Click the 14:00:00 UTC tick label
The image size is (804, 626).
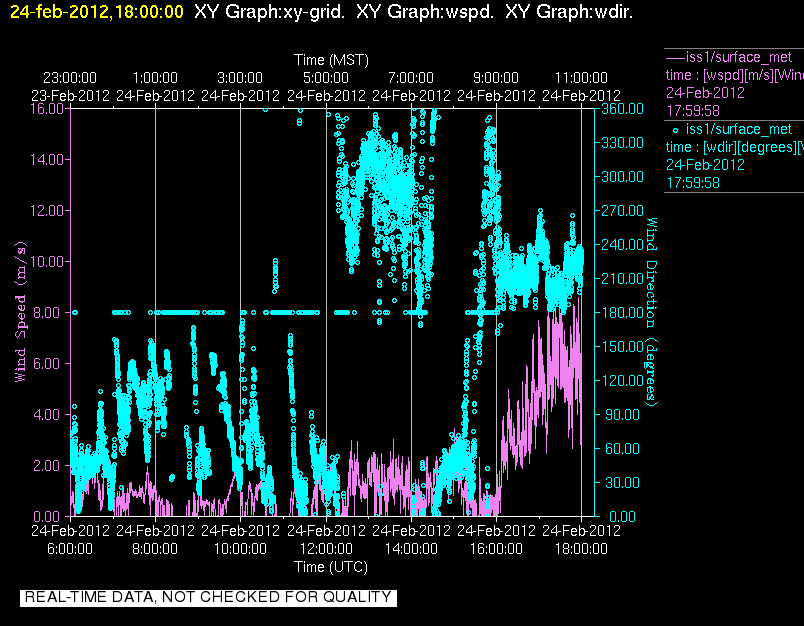(411, 549)
